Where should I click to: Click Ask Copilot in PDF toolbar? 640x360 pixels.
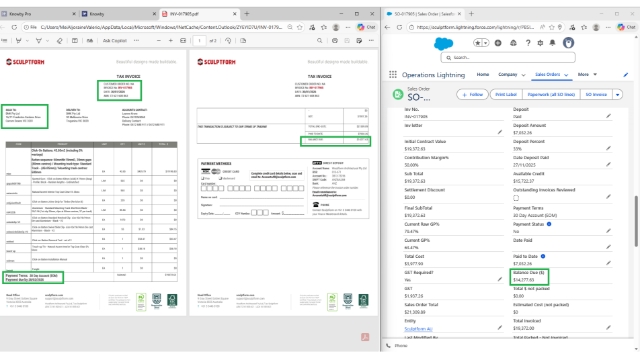point(115,41)
